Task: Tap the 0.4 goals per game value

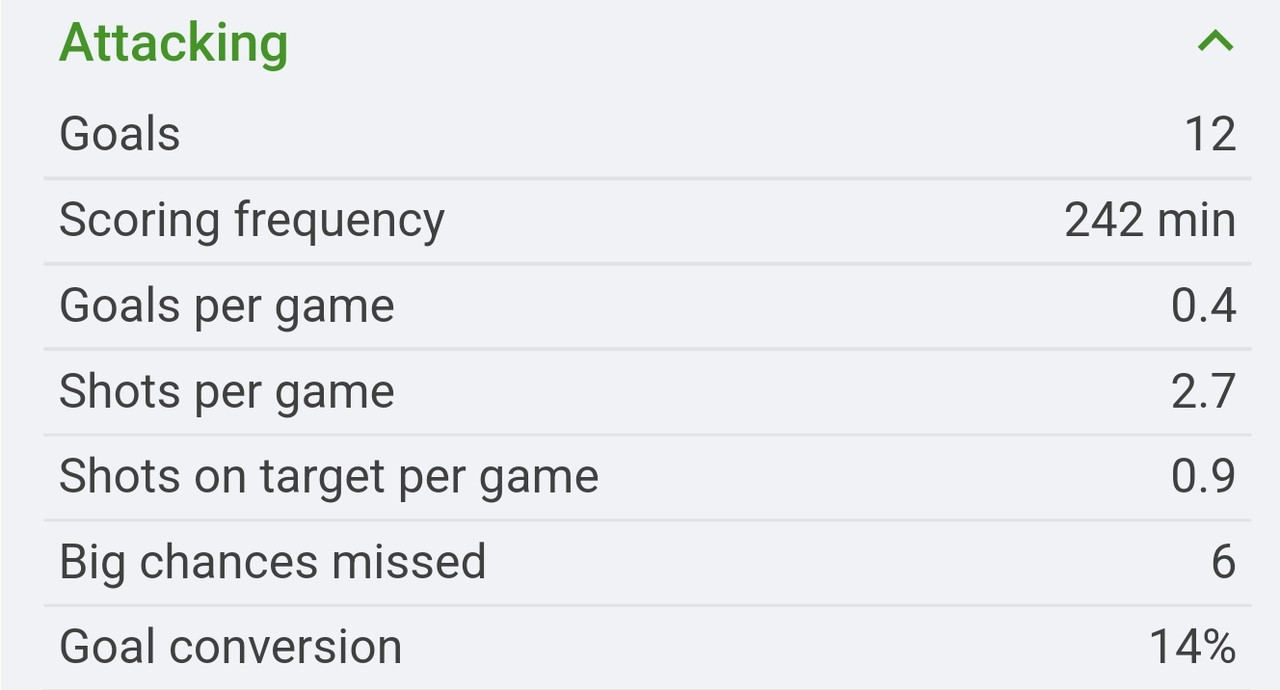Action: pyautogui.click(x=1204, y=306)
